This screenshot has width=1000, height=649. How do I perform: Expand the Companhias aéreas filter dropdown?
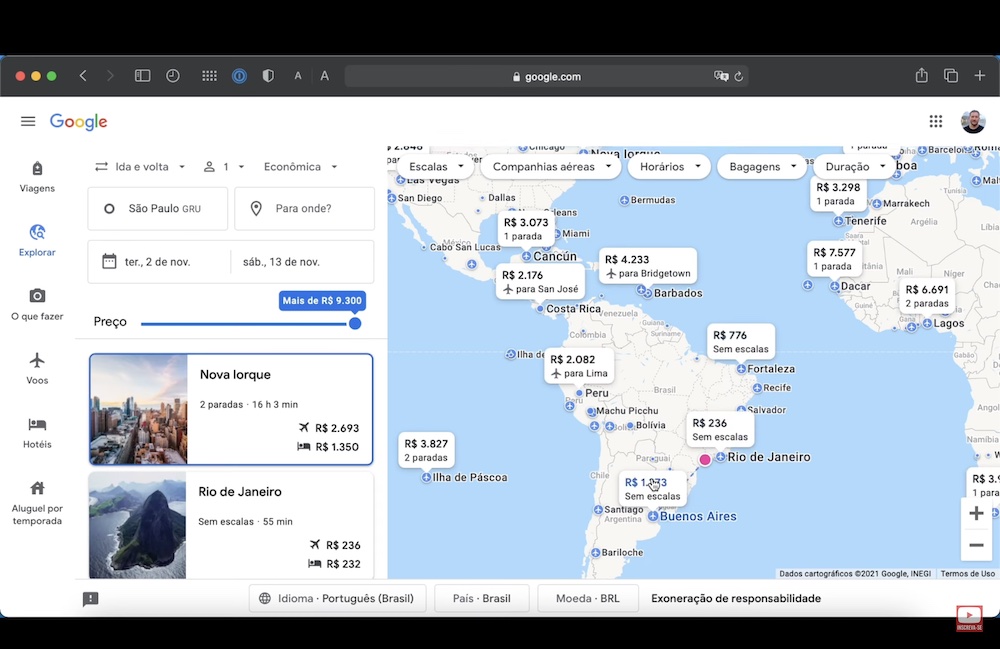pyautogui.click(x=551, y=166)
